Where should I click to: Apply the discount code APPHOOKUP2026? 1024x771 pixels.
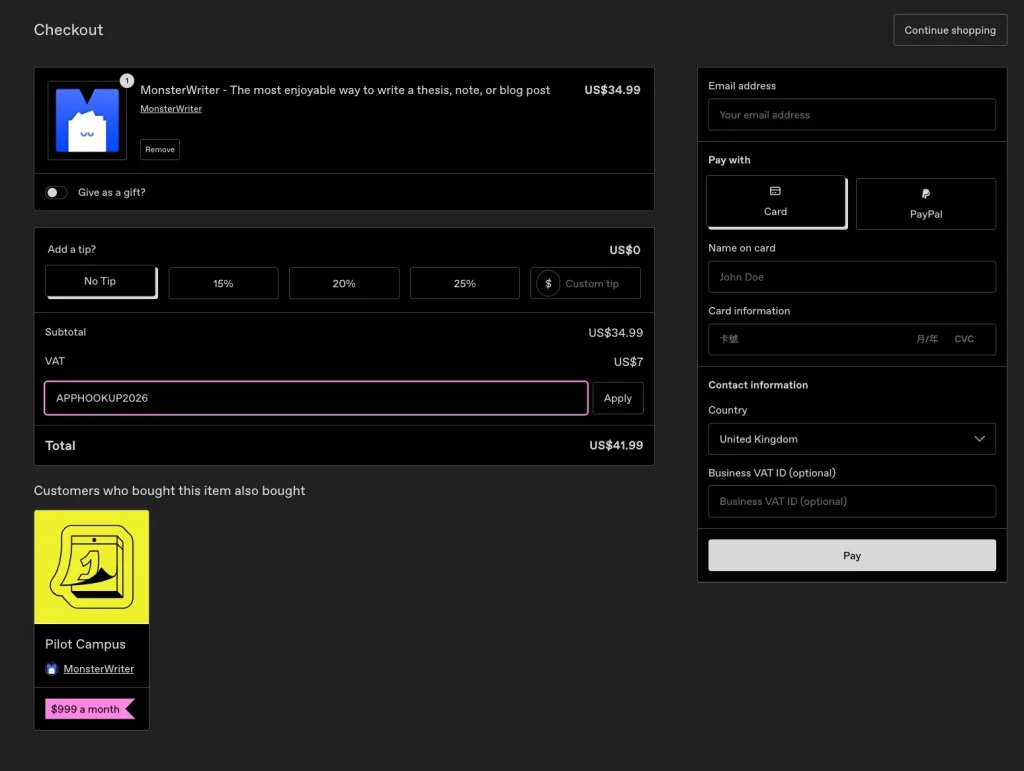click(617, 398)
